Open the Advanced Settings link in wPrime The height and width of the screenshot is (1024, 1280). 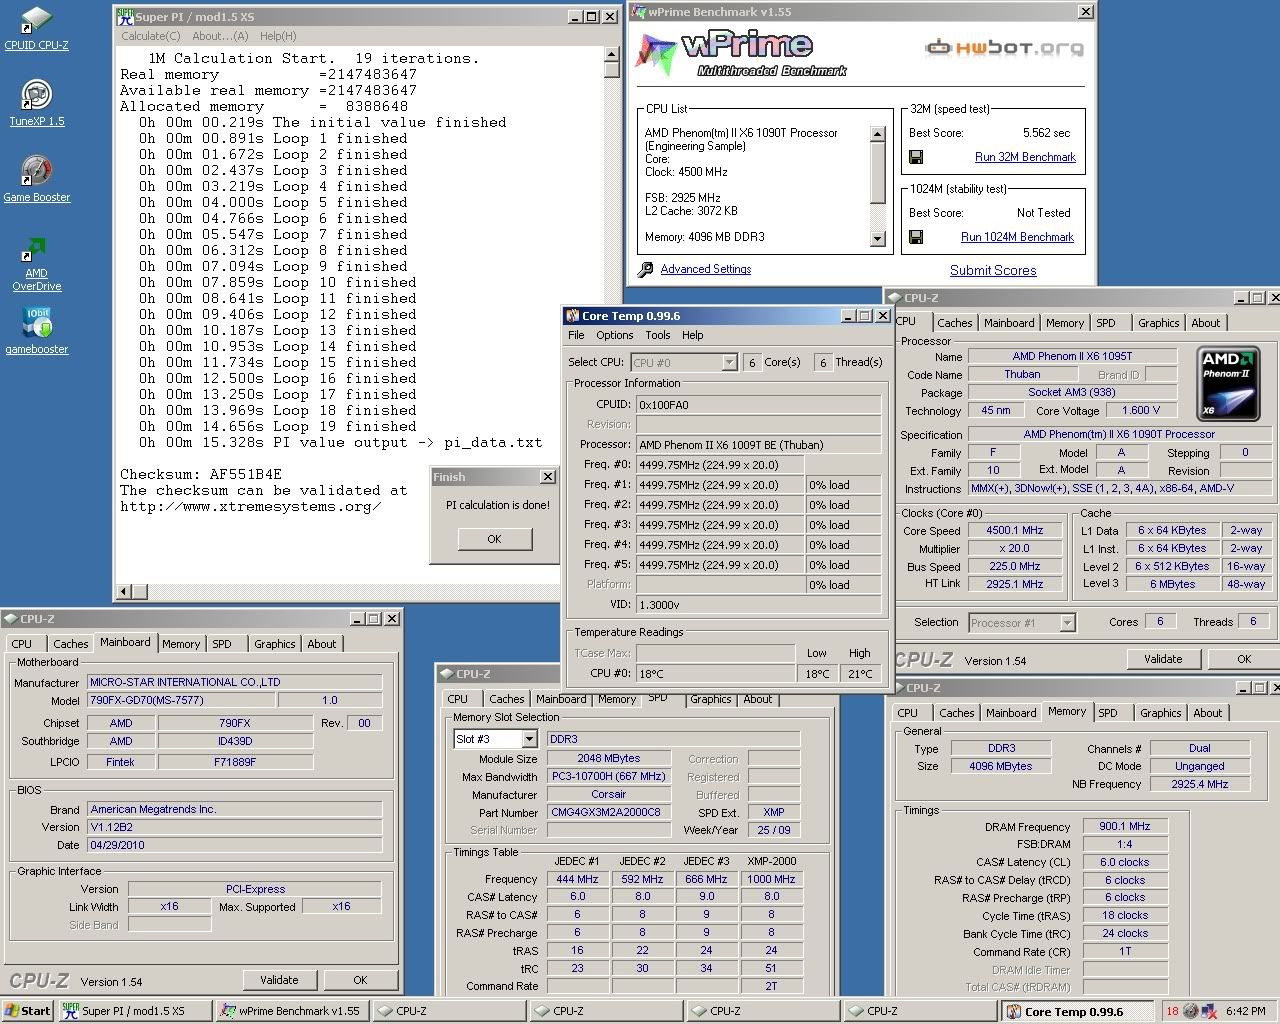pyautogui.click(x=706, y=269)
